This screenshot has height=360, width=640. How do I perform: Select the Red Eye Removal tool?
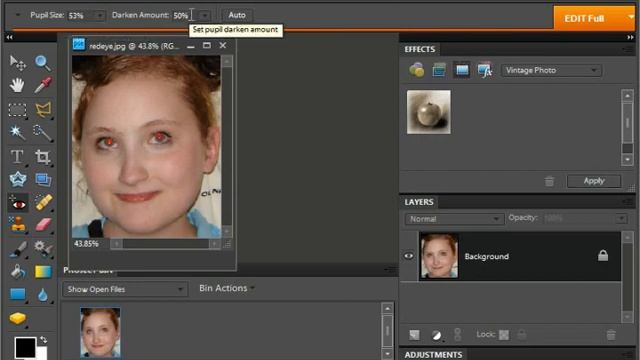pyautogui.click(x=18, y=202)
